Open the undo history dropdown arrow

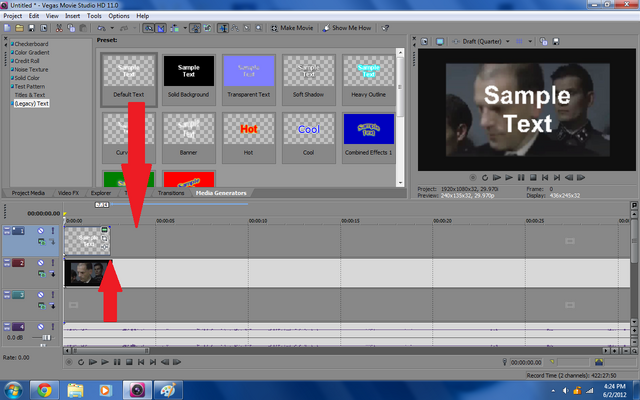tap(112, 28)
